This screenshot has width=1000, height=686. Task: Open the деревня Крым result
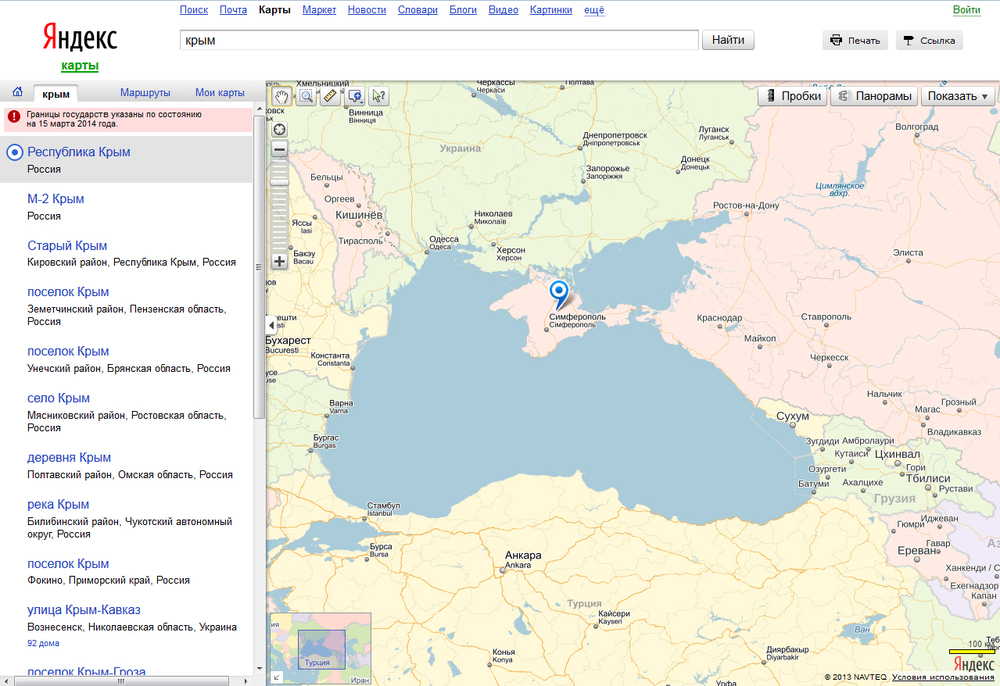[69, 458]
